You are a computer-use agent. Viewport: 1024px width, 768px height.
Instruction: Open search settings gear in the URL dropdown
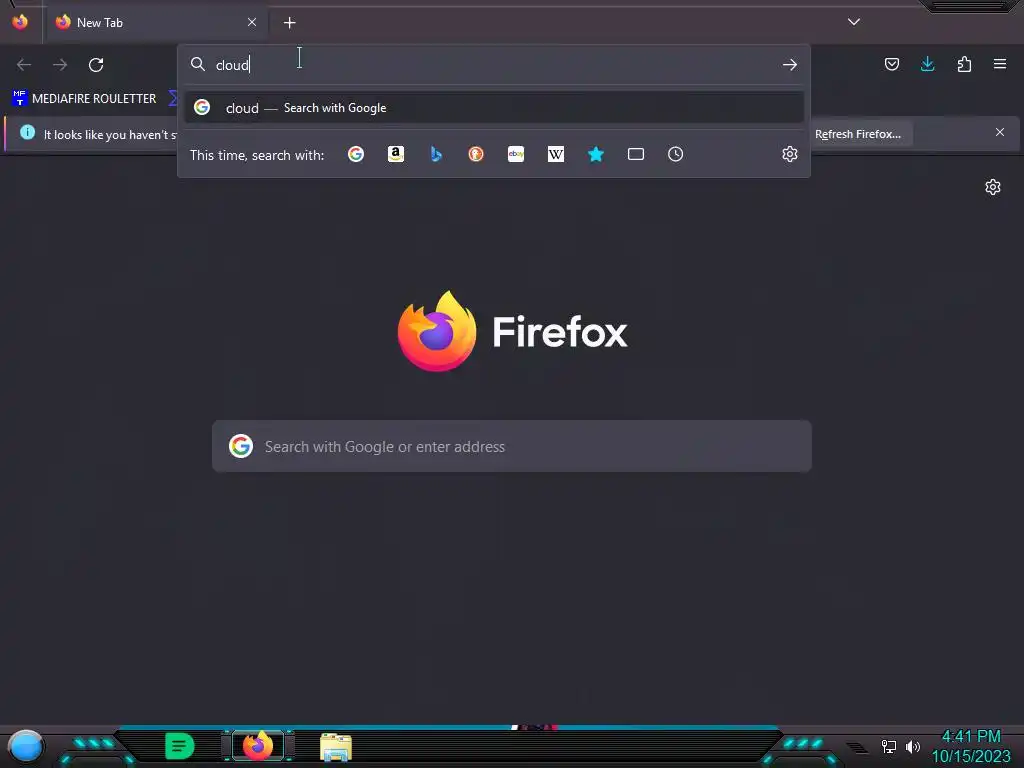click(790, 154)
